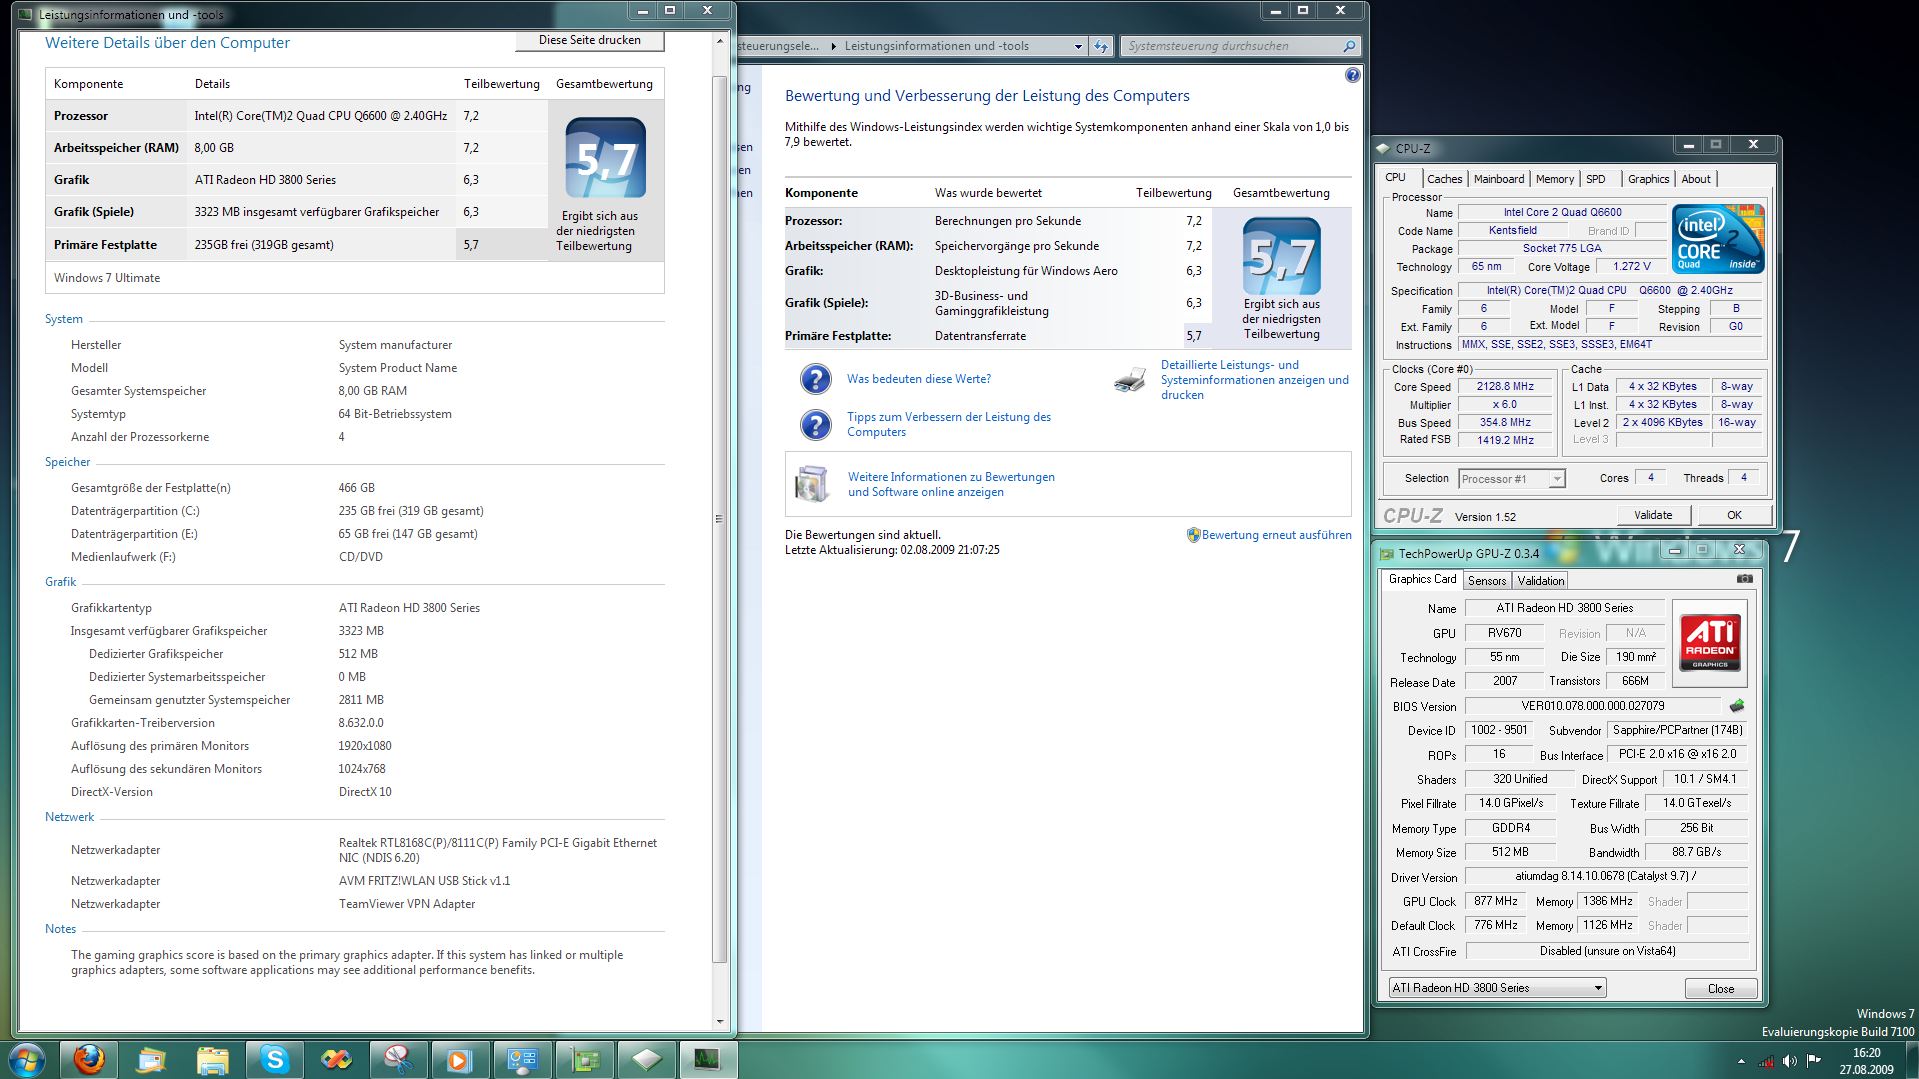Open the colorful ribbon taskbar icon
Screen dimensions: 1919x1079
pos(336,1059)
